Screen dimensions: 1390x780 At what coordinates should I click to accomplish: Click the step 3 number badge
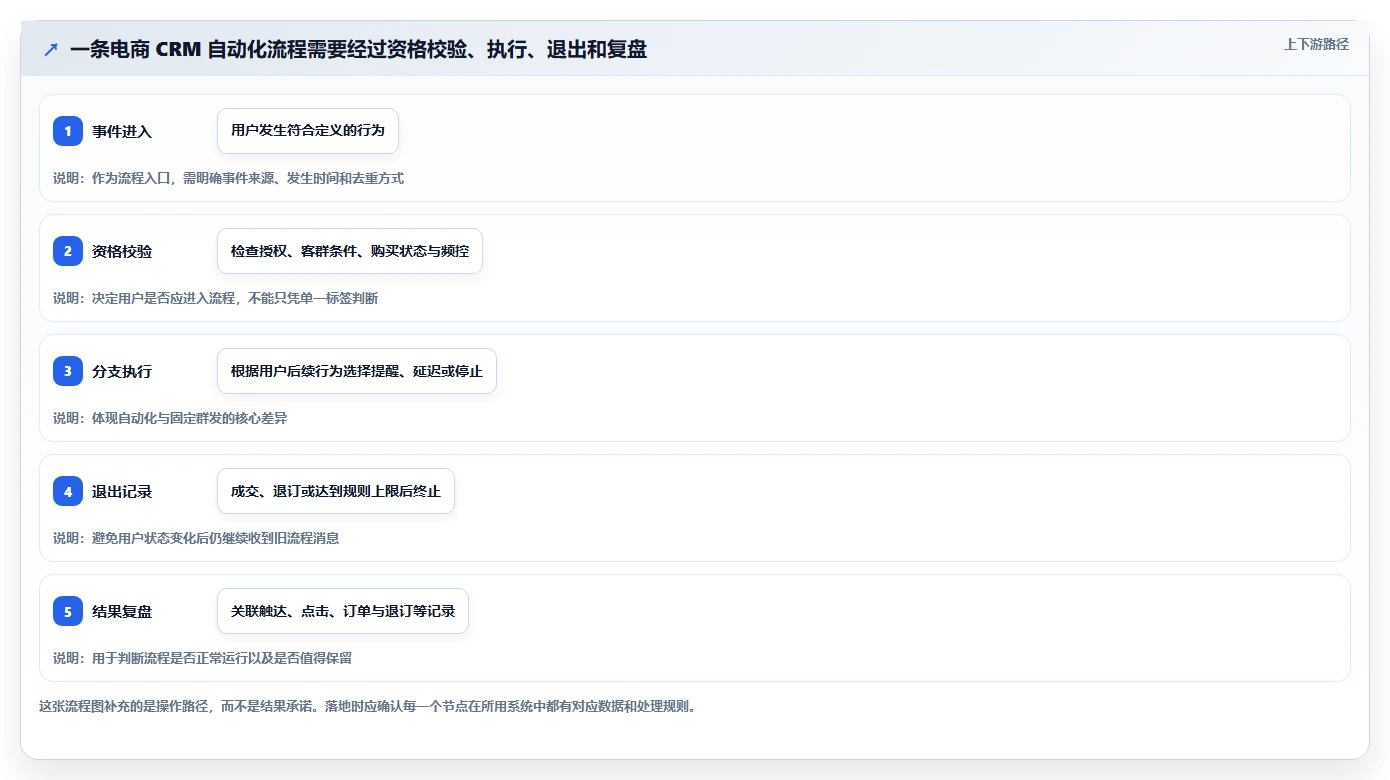(68, 371)
